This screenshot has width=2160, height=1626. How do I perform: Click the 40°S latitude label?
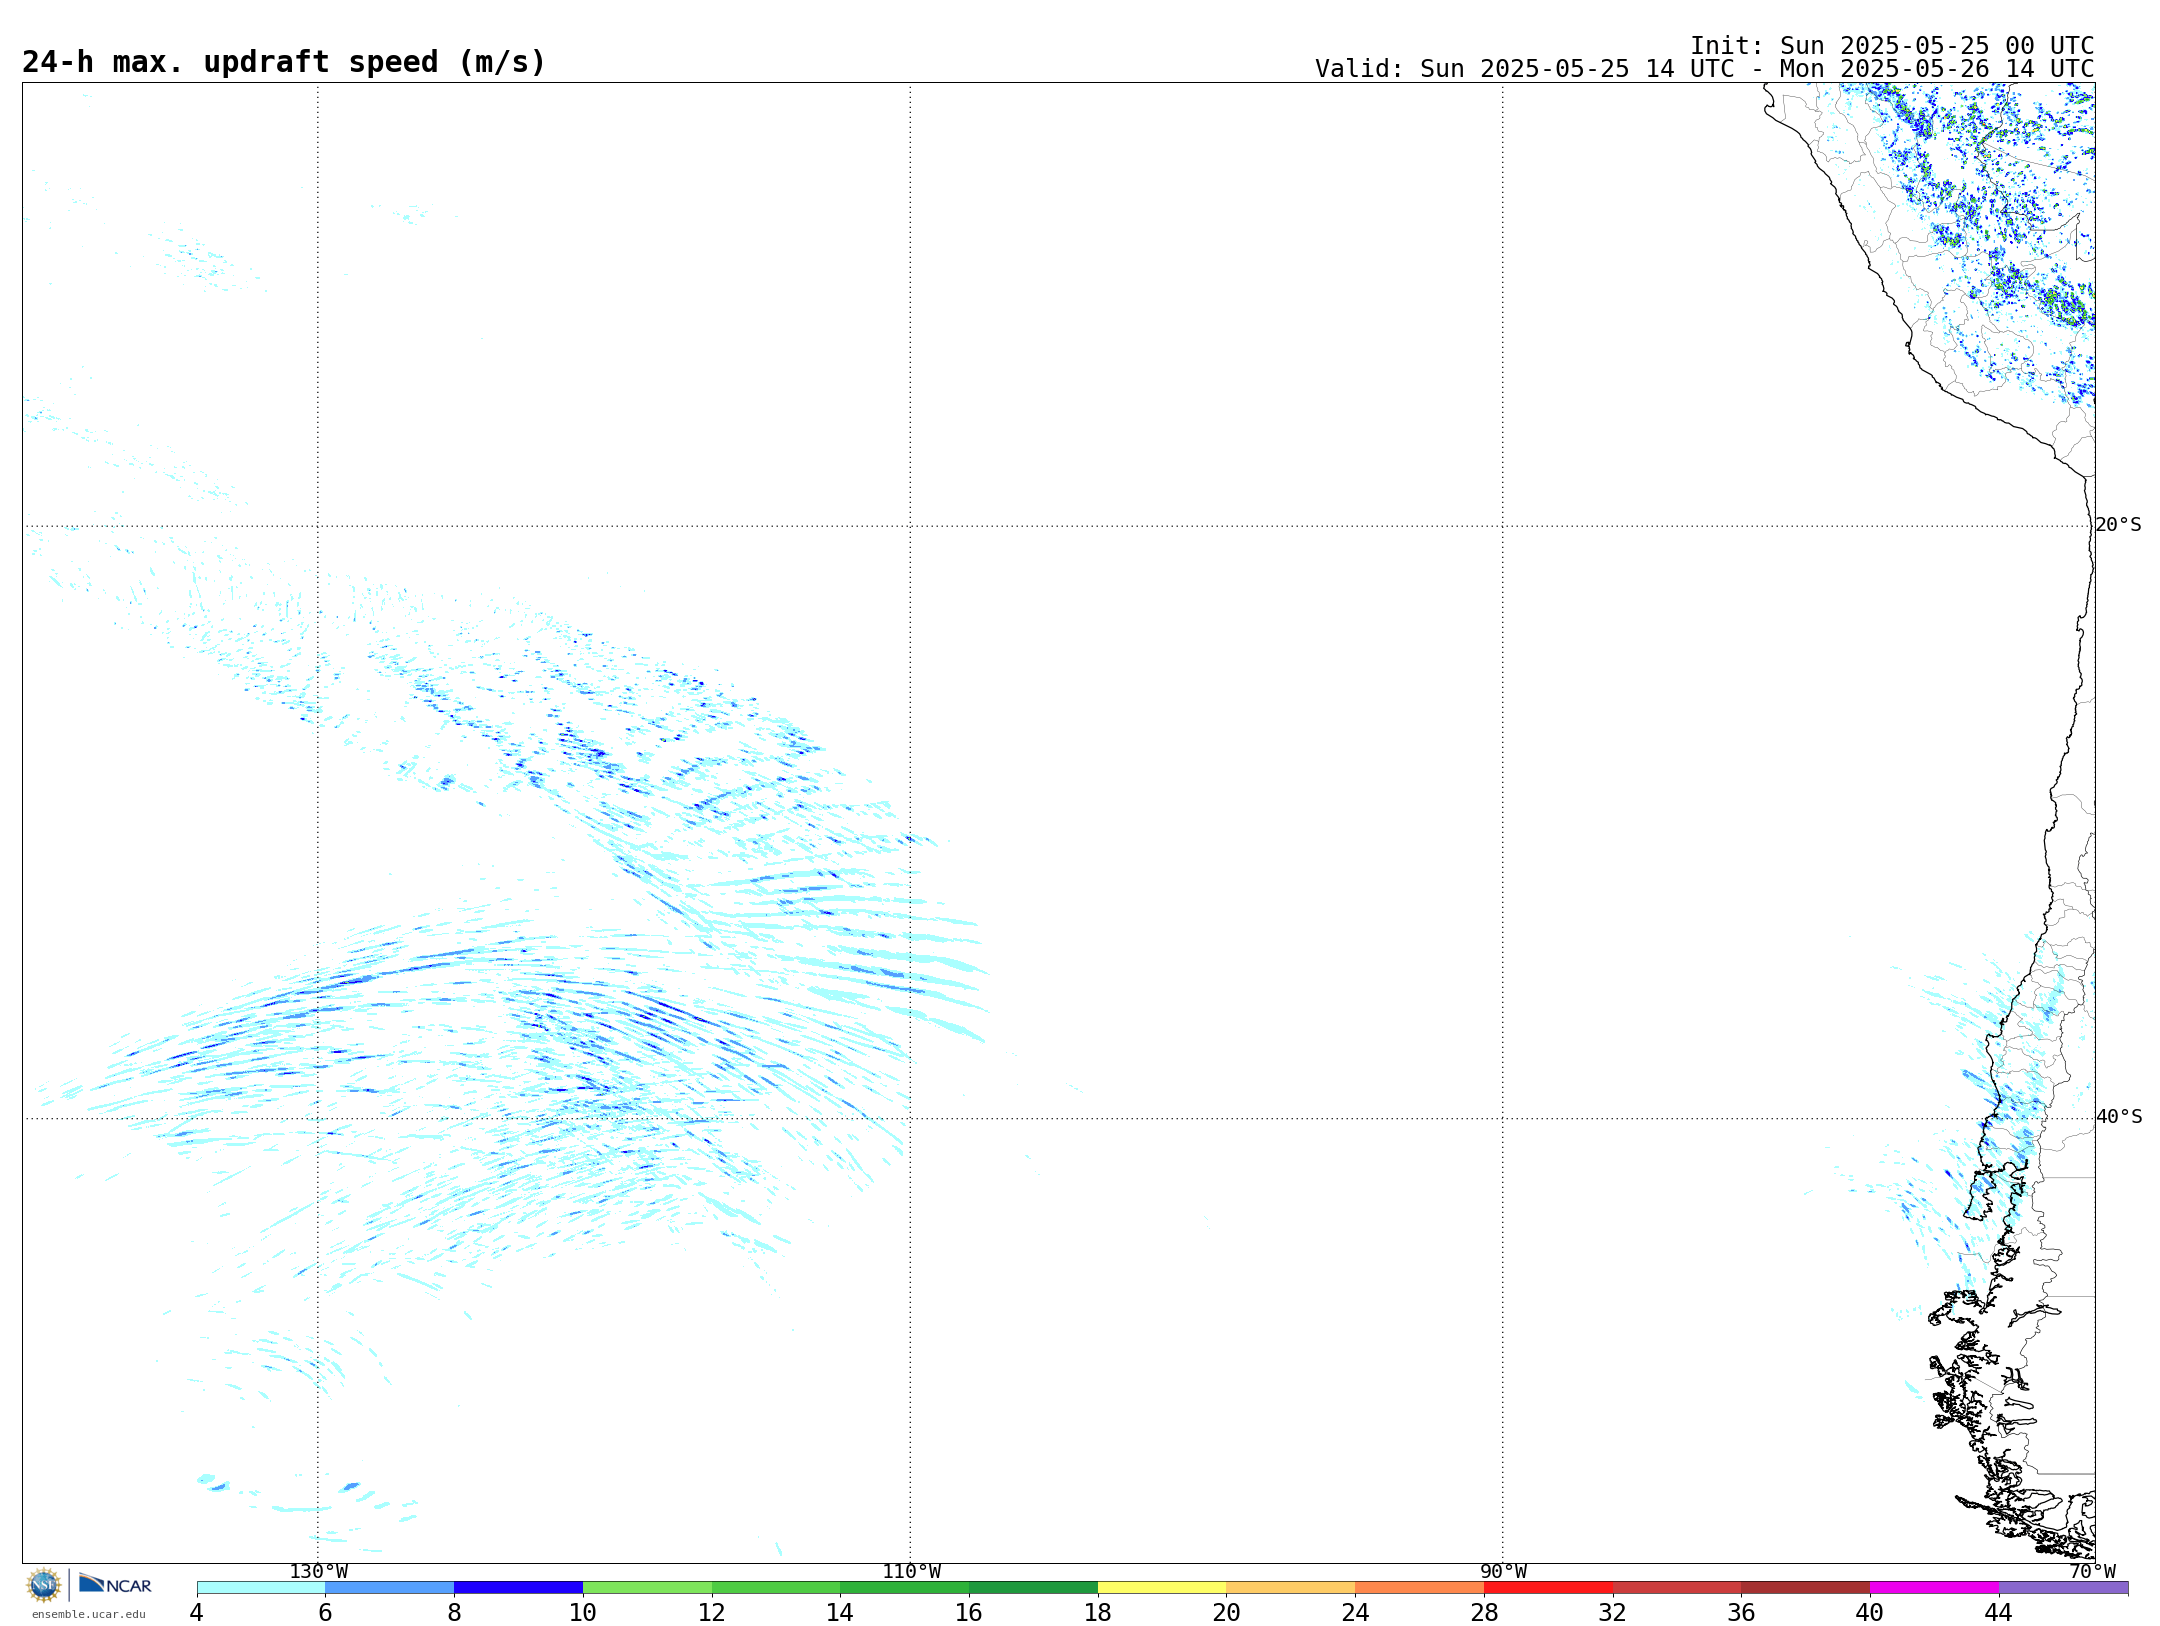point(2118,1117)
